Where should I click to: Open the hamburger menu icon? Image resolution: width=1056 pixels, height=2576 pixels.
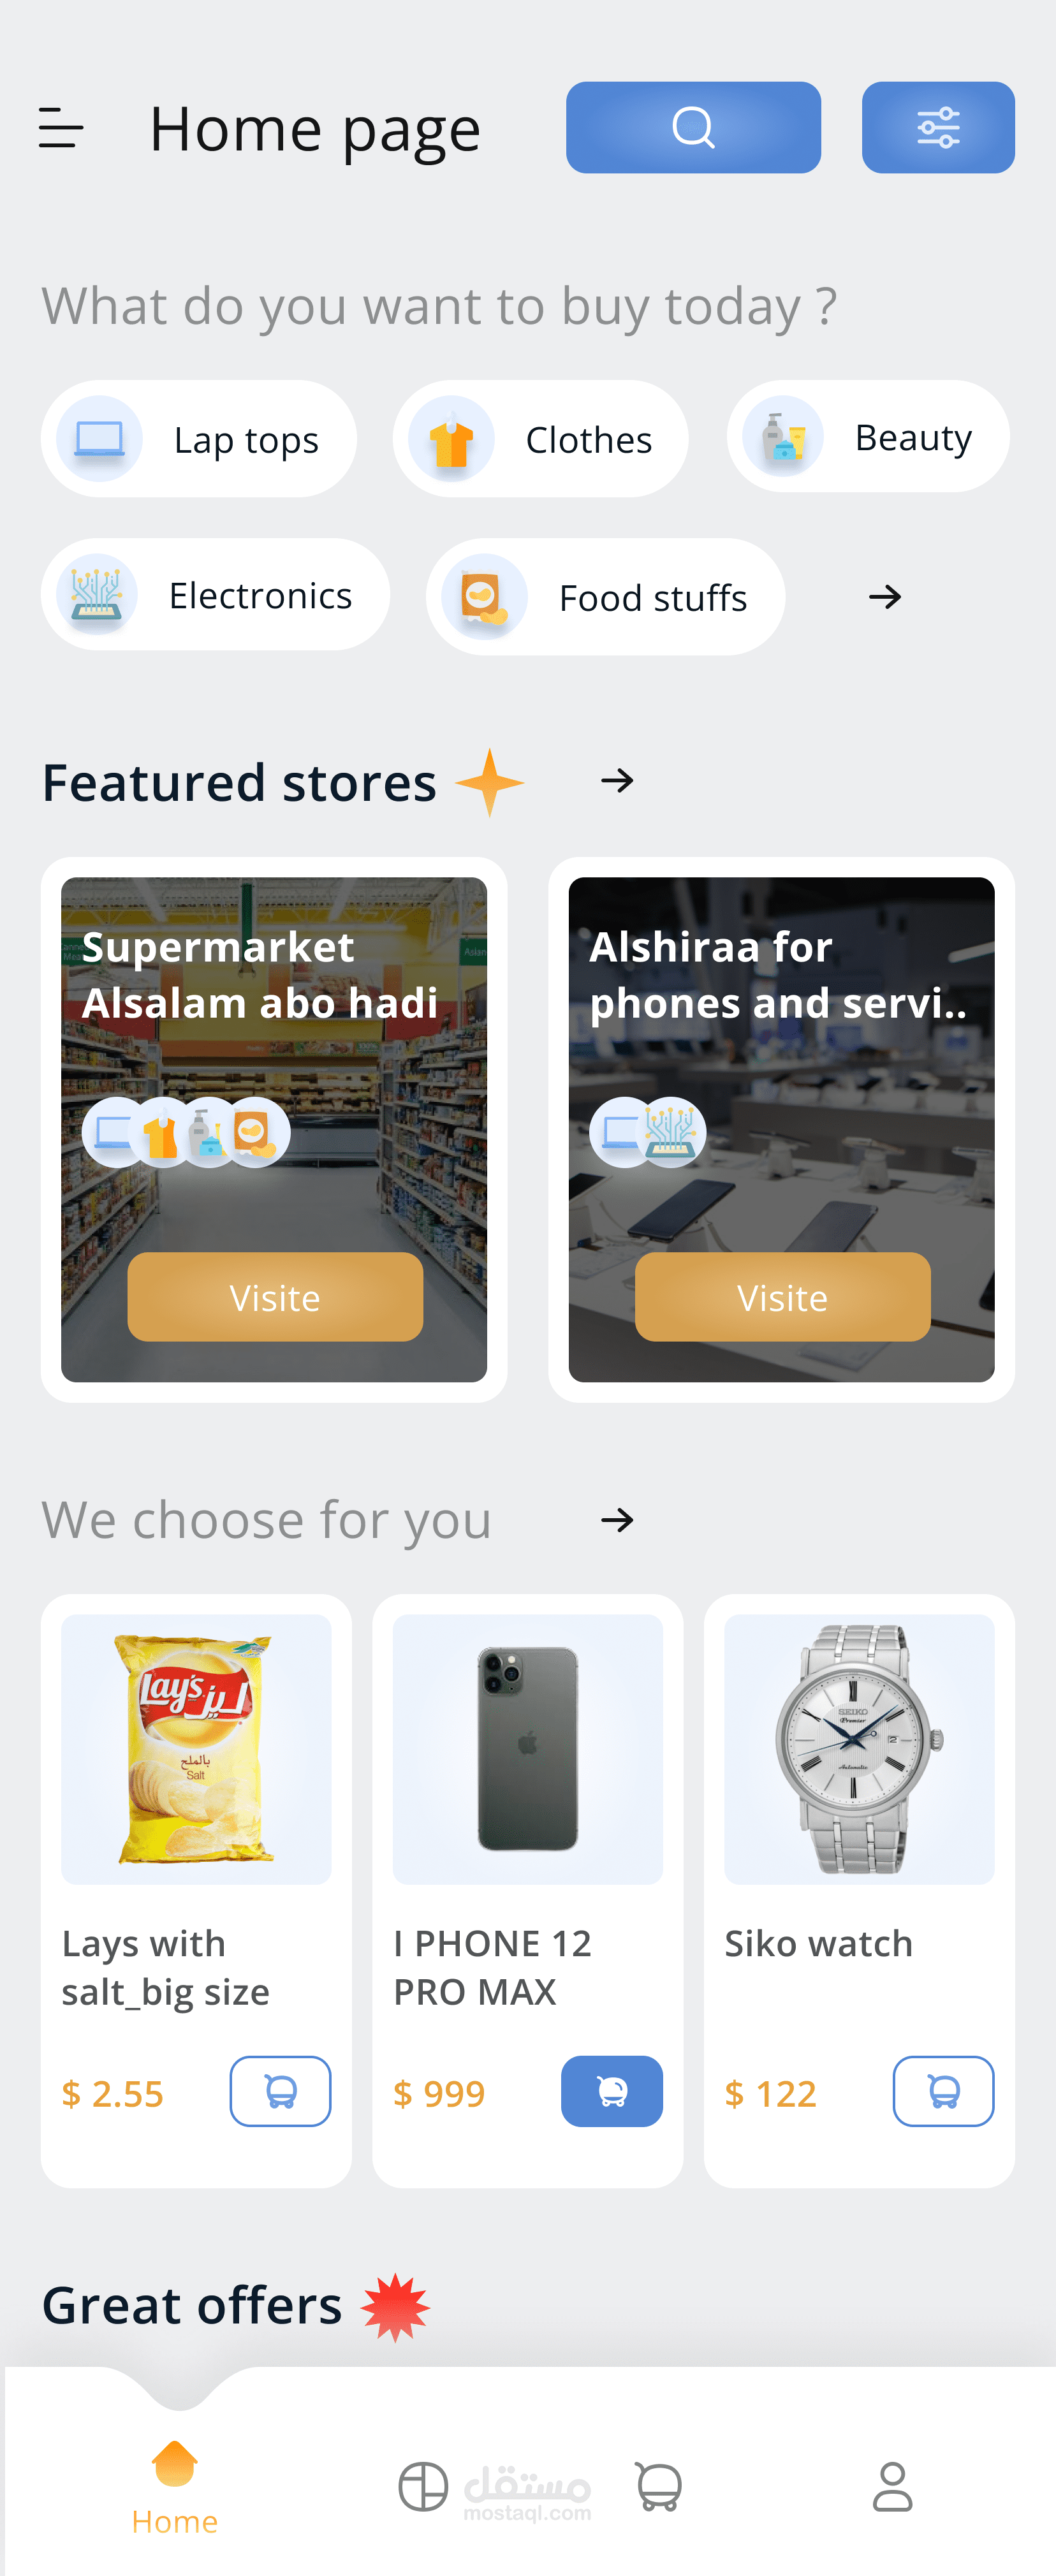60,128
